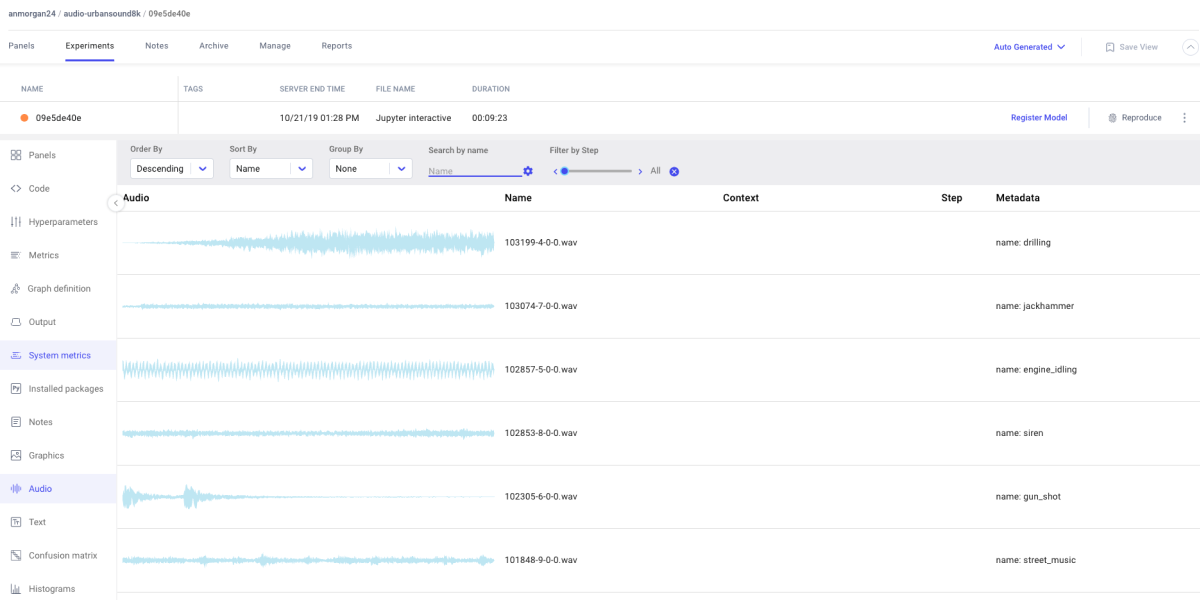The width and height of the screenshot is (1200, 600).
Task: Switch to the top Notes tab
Action: coord(156,46)
